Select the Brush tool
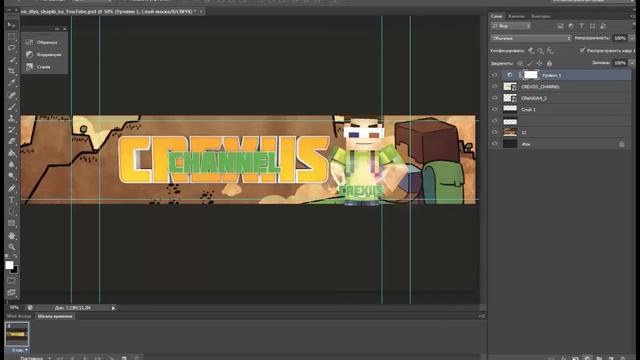 pos(12,107)
